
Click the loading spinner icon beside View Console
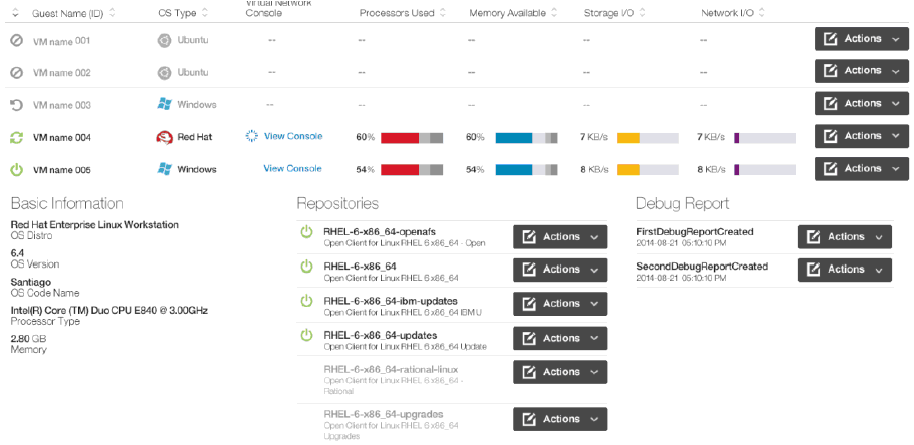point(252,136)
